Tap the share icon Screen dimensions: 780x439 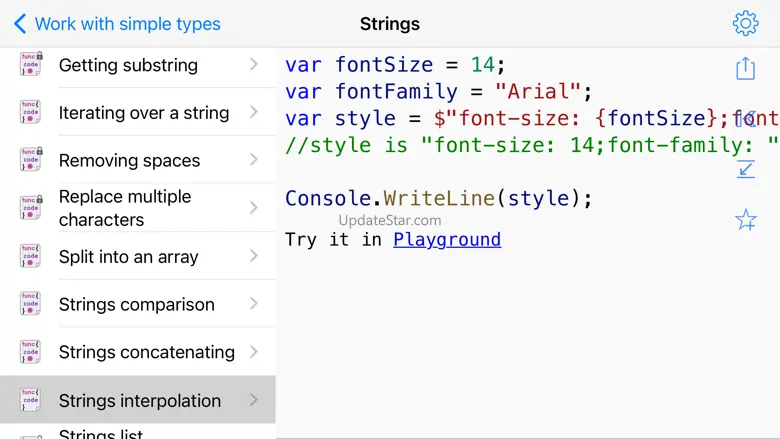(745, 68)
